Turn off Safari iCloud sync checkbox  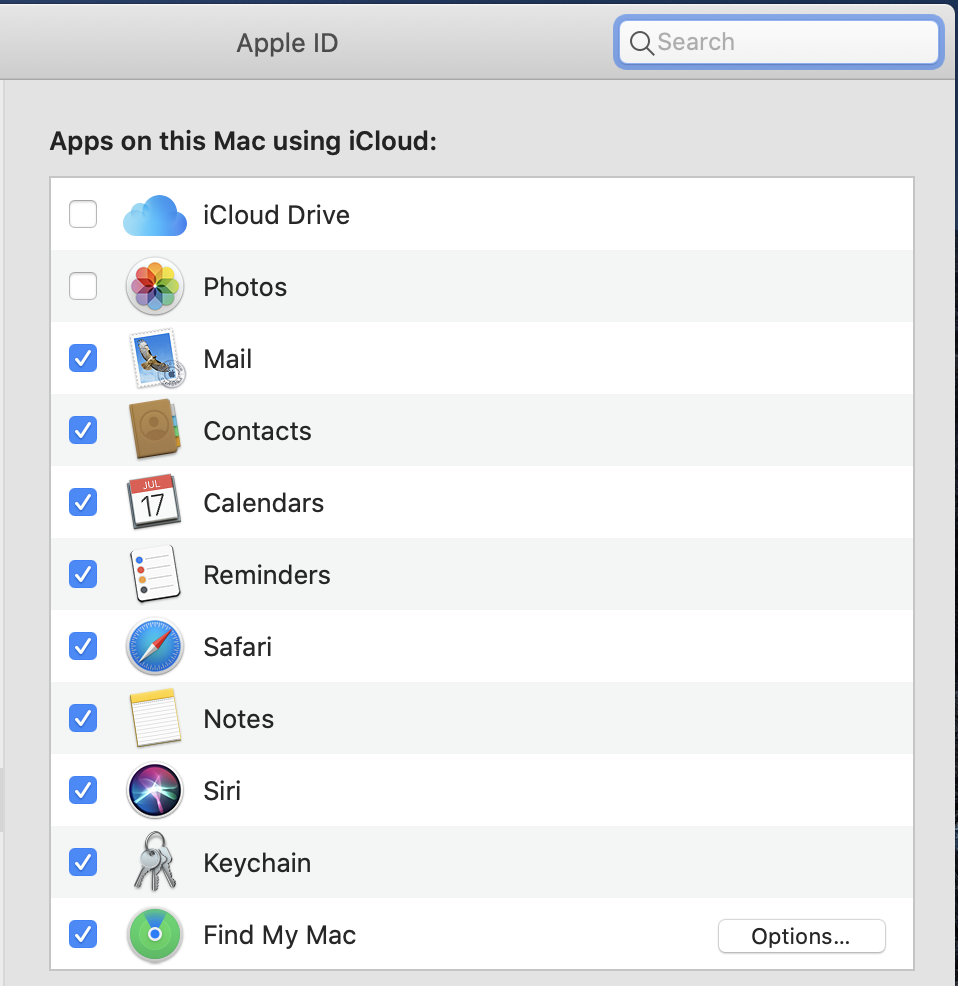click(83, 646)
